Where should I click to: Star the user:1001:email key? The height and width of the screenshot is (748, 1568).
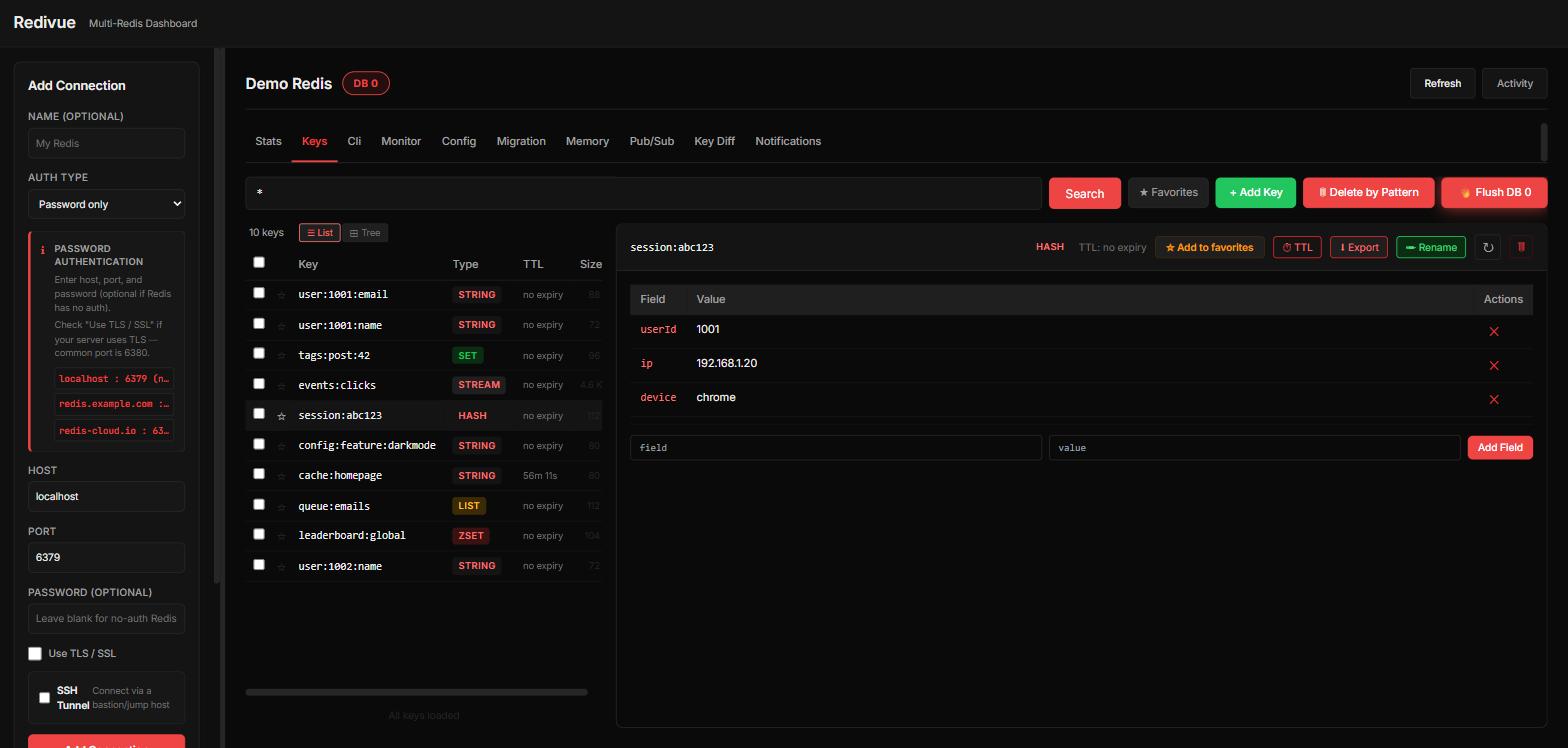281,295
